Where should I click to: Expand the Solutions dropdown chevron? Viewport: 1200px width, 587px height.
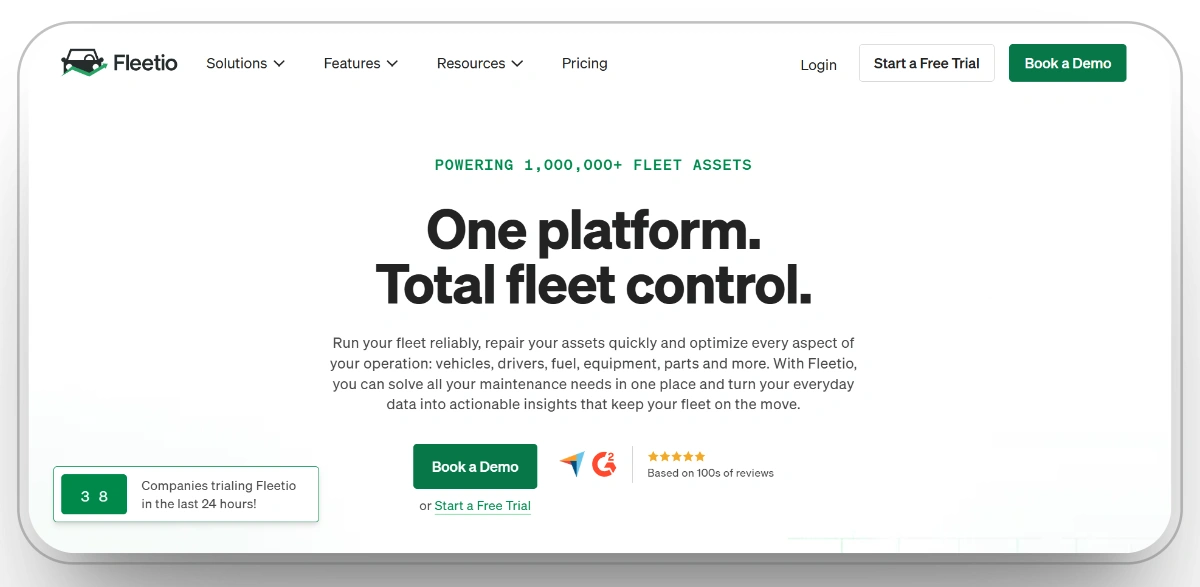[x=279, y=64]
